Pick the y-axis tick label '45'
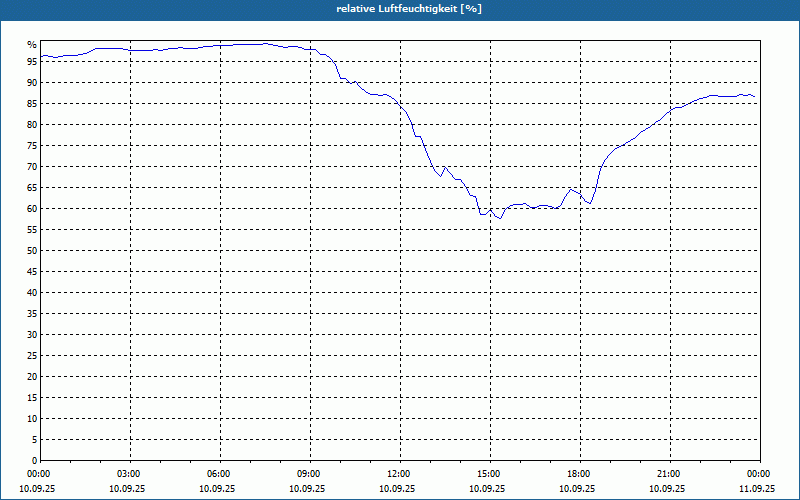Screen dimensions: 800x500 [x=32, y=272]
